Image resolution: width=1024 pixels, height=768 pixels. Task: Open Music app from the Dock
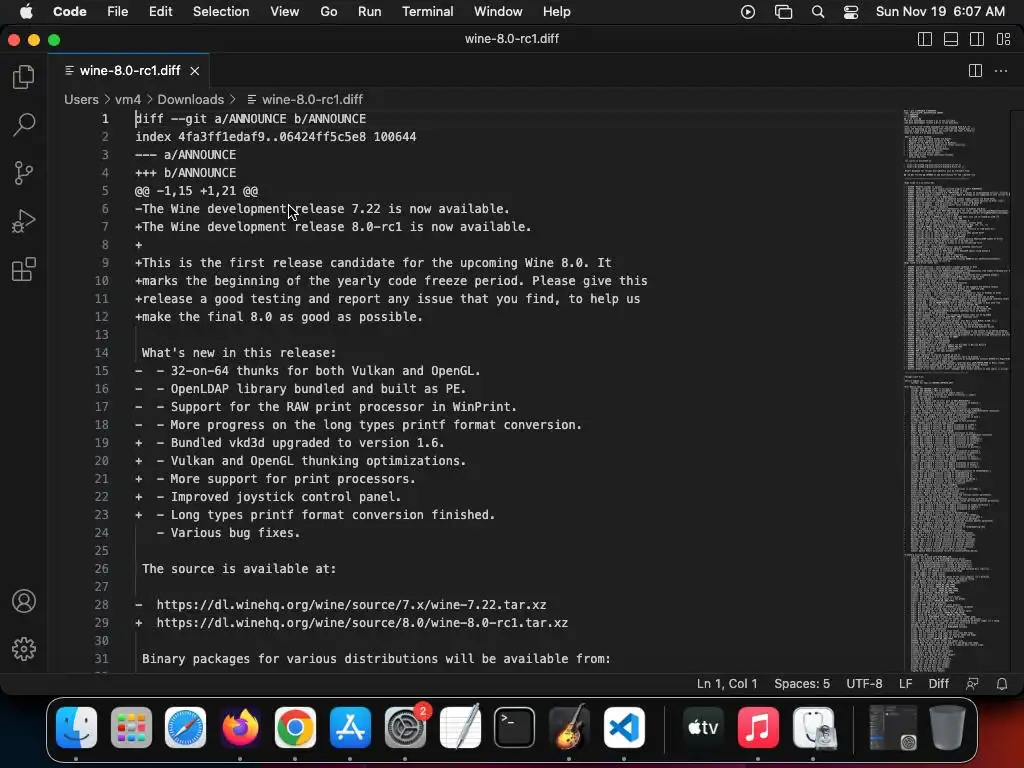[758, 728]
